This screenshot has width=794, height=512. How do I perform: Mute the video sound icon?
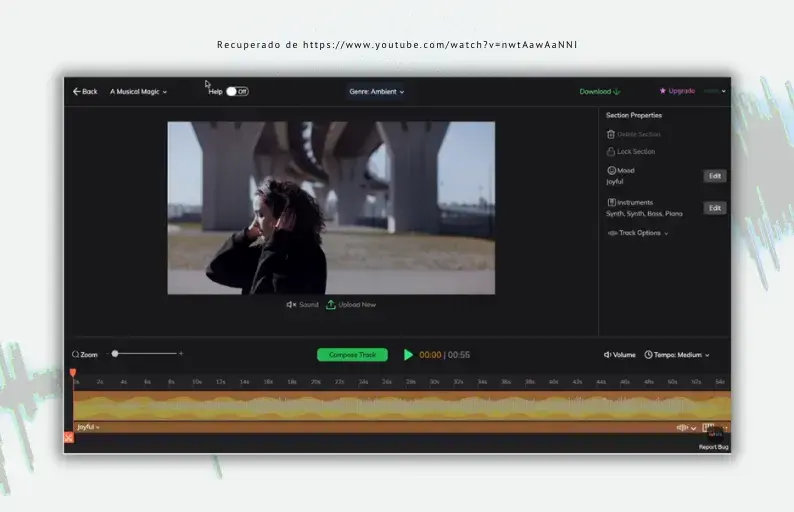pyautogui.click(x=291, y=304)
